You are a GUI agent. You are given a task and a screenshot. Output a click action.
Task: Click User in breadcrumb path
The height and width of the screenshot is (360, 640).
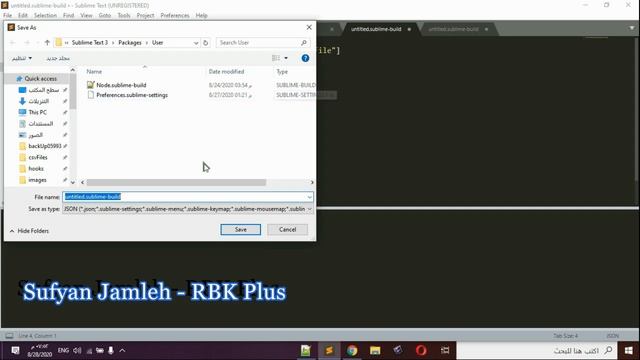[x=158, y=42]
